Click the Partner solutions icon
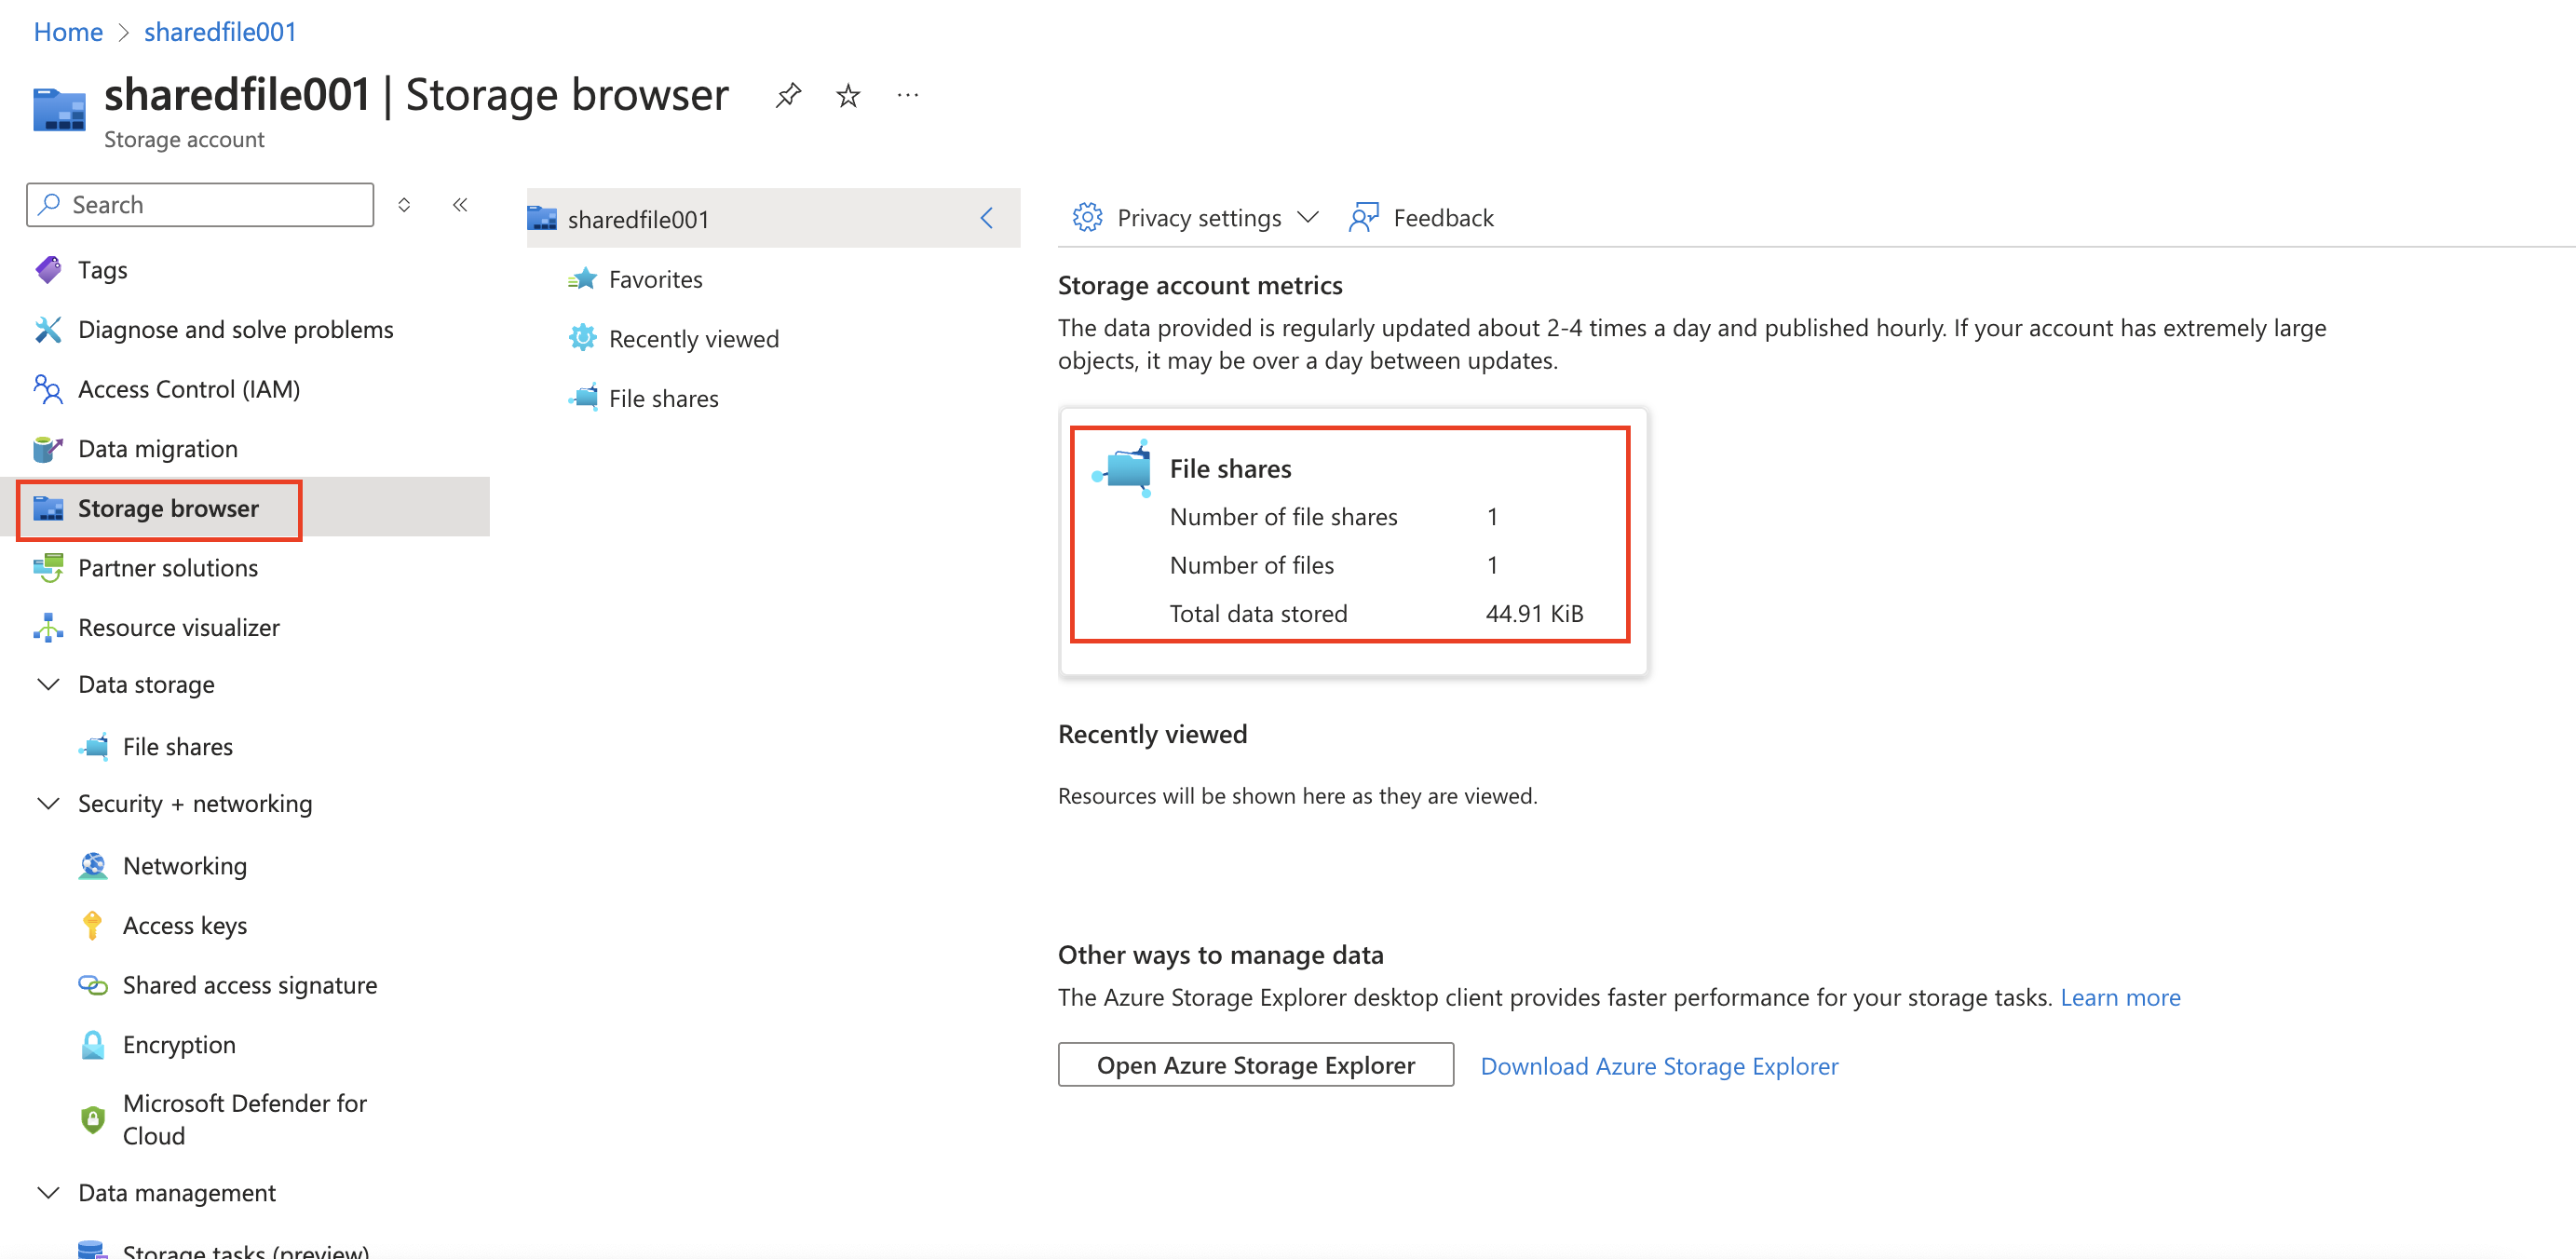 [48, 568]
